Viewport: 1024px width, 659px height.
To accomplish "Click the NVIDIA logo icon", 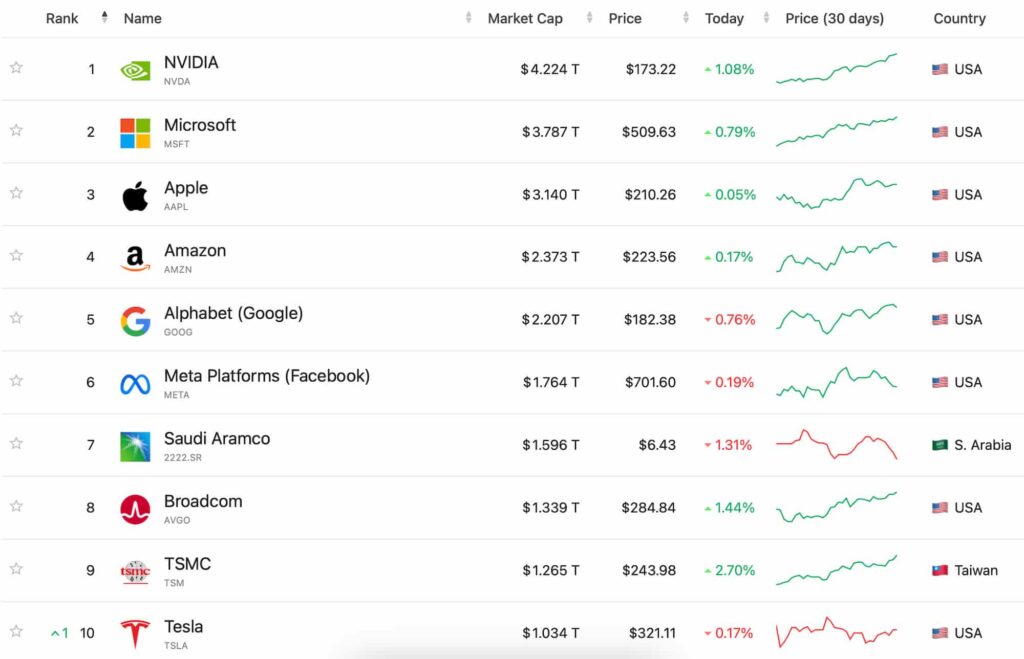I will click(135, 70).
